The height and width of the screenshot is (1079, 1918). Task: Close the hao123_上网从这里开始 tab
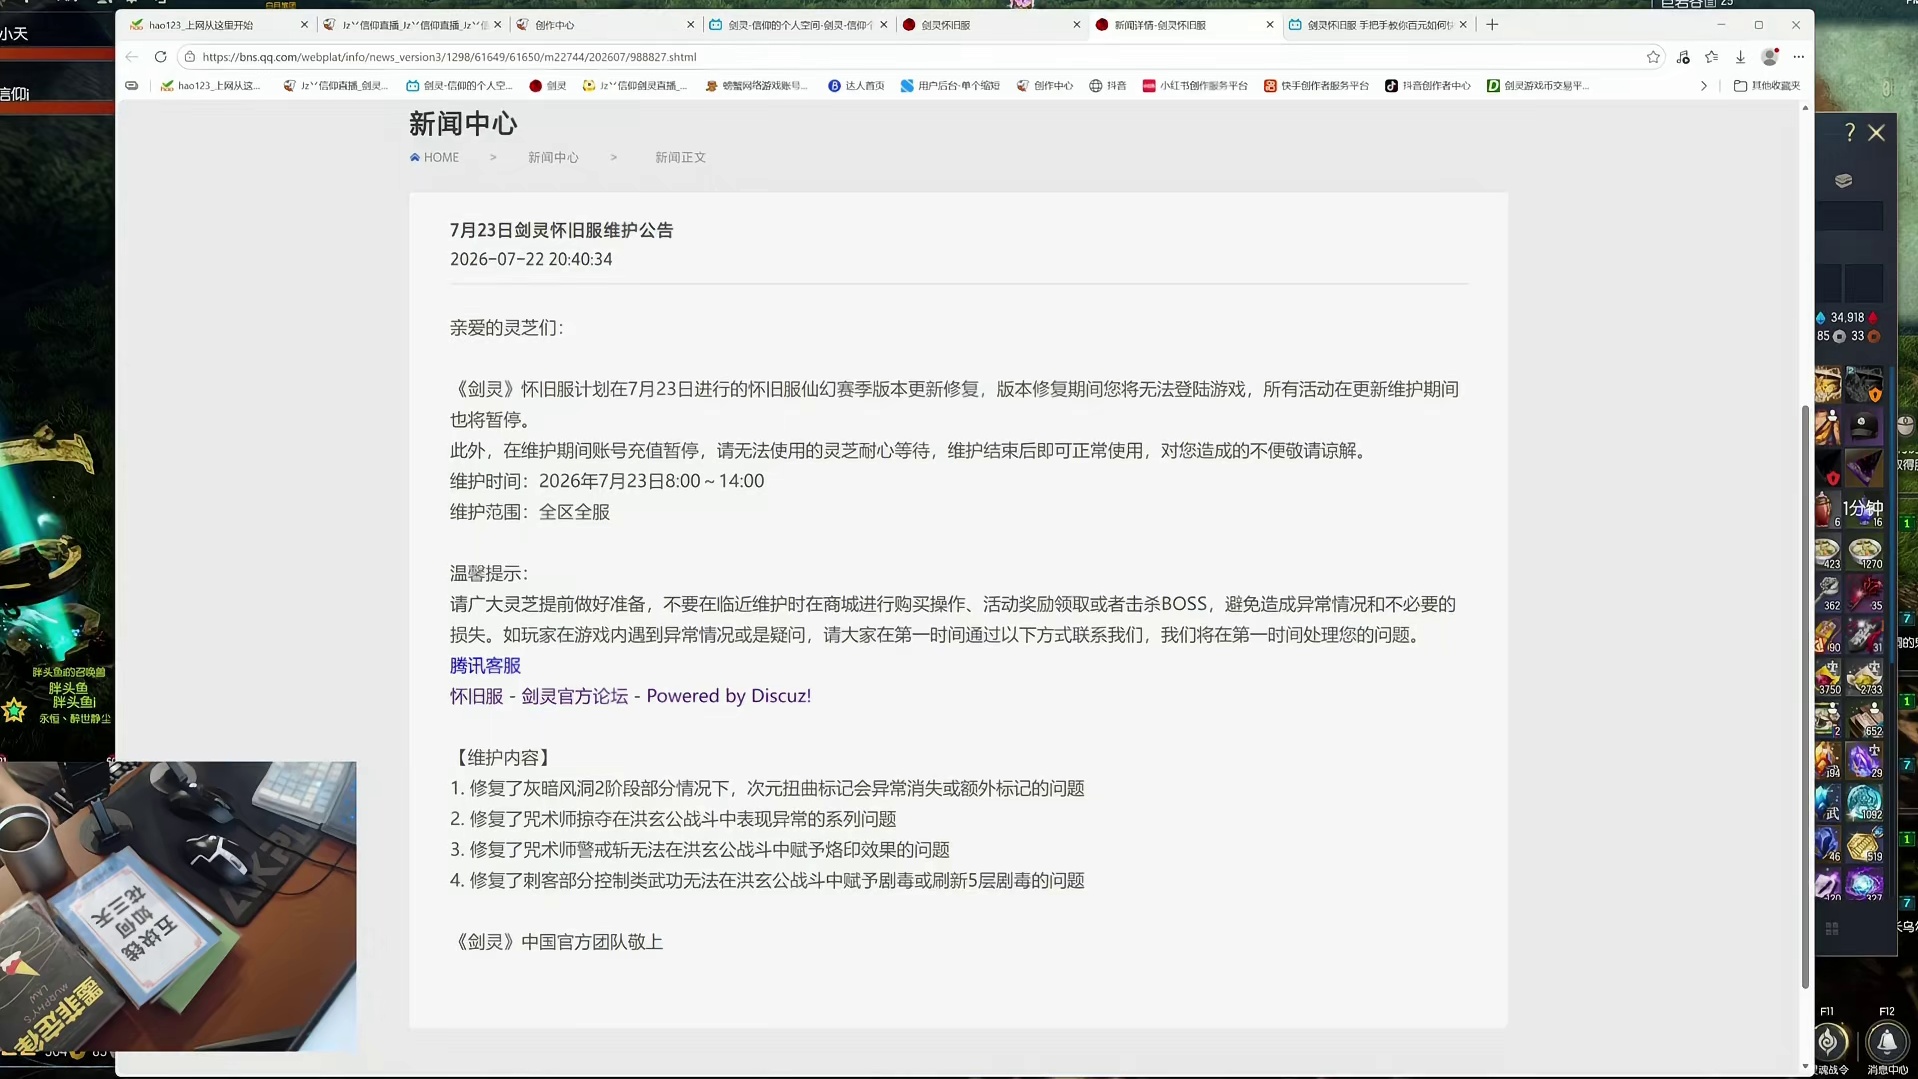[x=304, y=25]
